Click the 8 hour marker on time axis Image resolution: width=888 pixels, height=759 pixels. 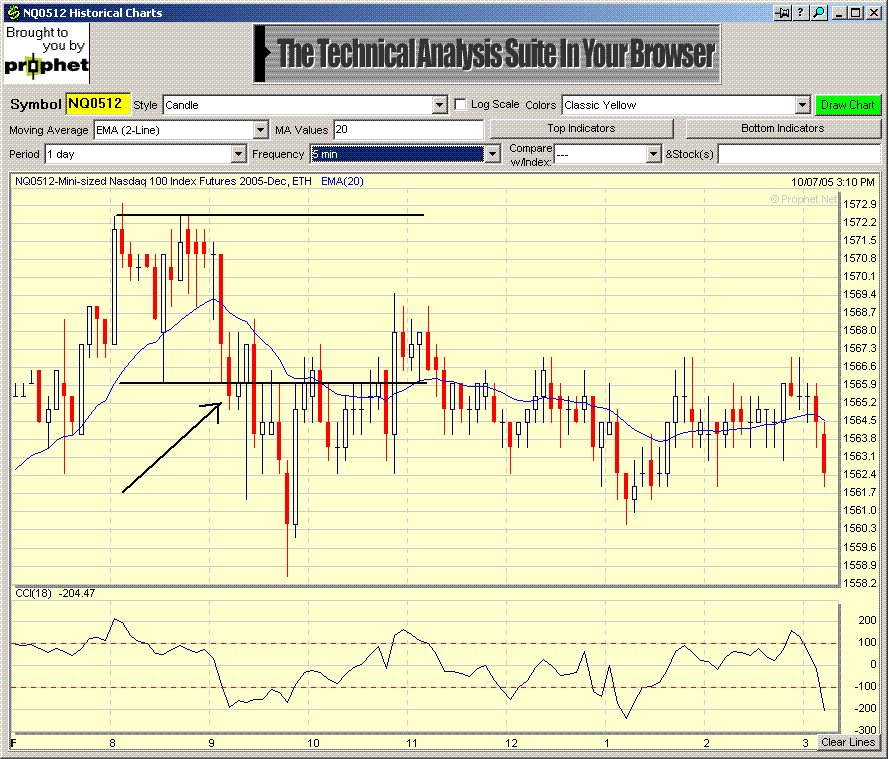point(112,743)
